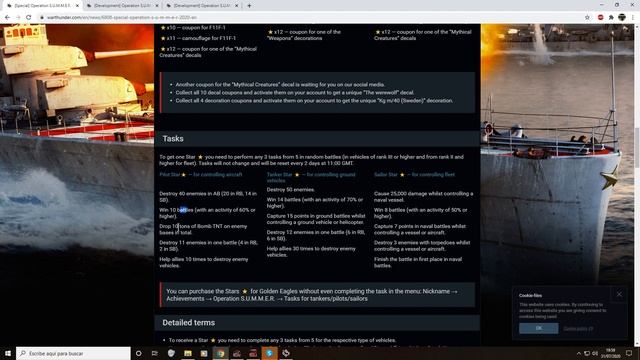Image resolution: width=640 pixels, height=360 pixels.
Task: Close the second Development Operation tab
Action: 157,6
